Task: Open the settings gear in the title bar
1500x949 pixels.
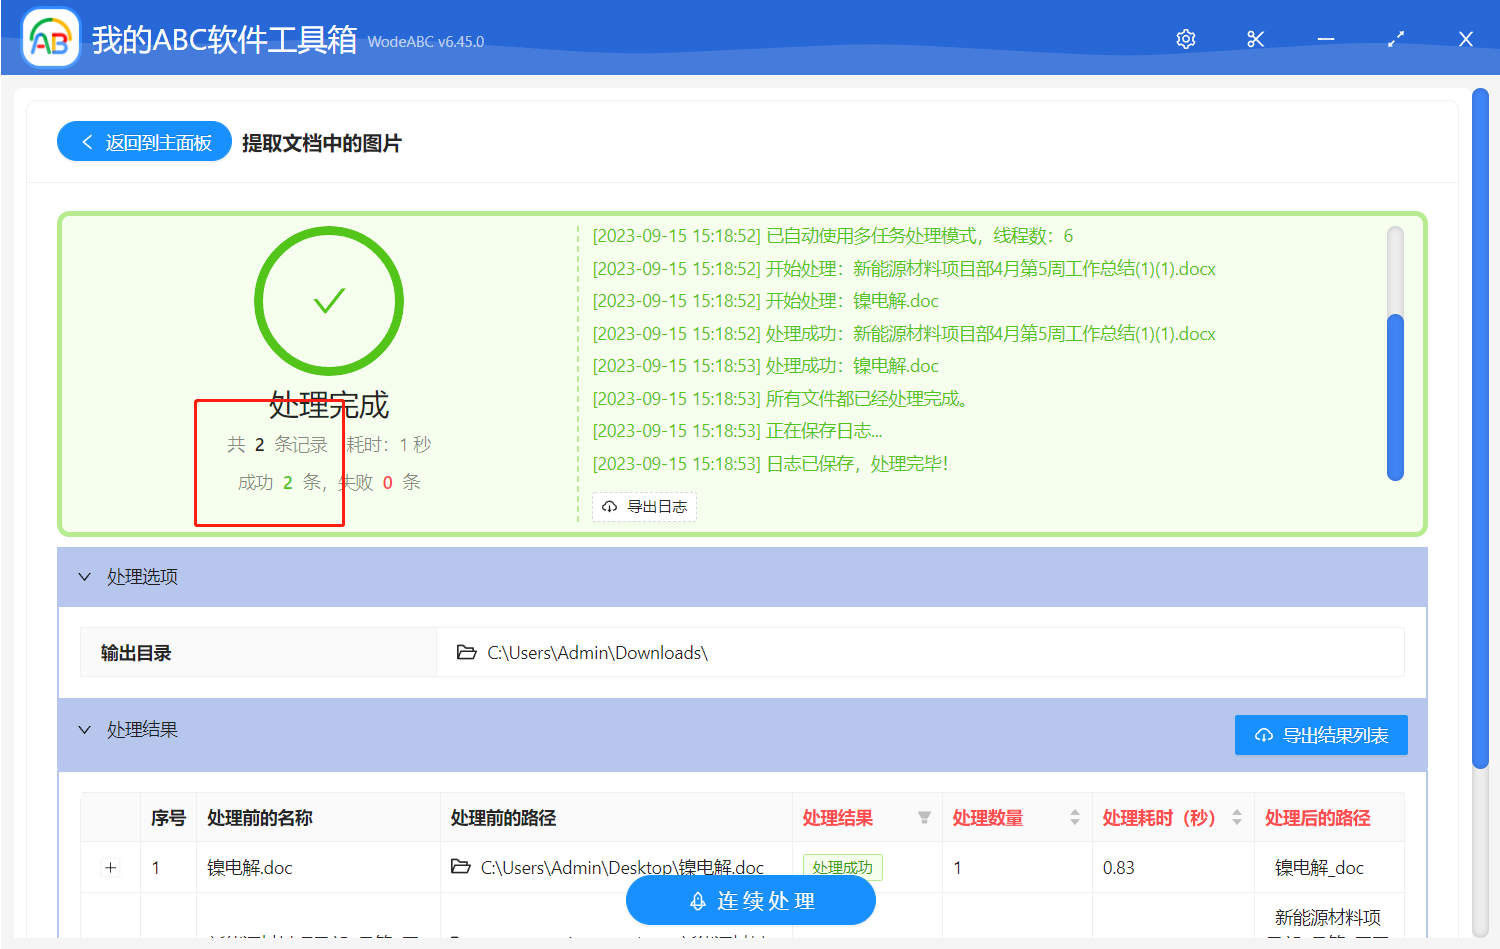Action: 1185,38
